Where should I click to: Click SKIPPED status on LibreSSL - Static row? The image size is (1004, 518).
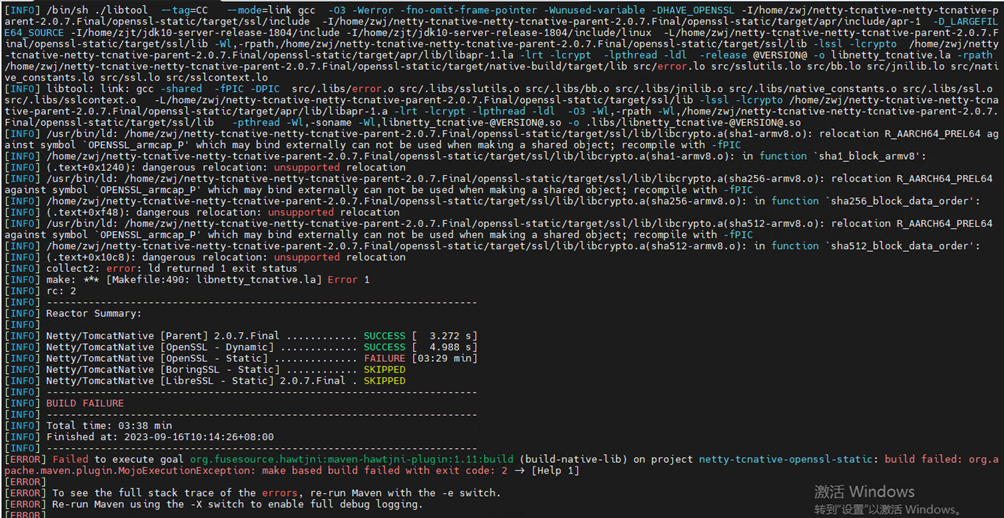[385, 381]
